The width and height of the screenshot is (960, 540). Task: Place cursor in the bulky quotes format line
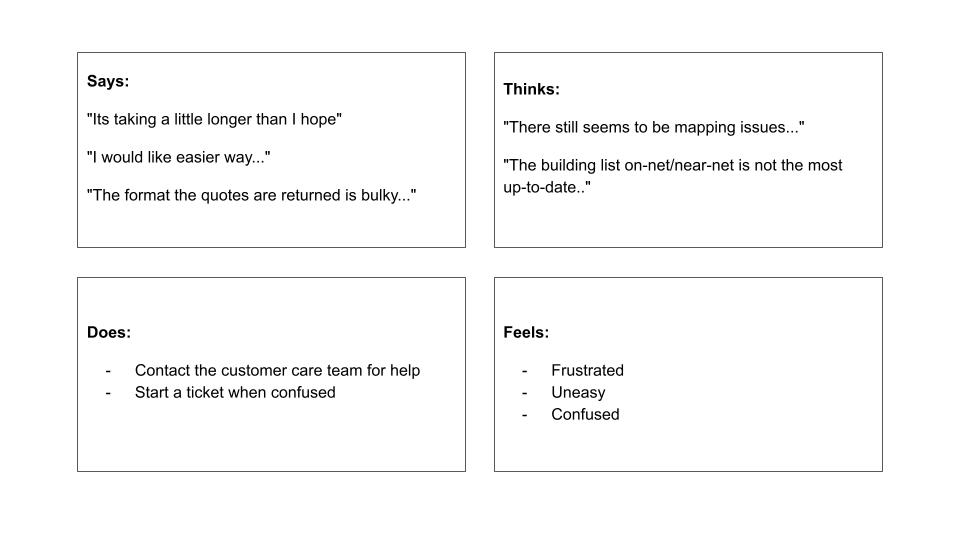click(x=251, y=195)
